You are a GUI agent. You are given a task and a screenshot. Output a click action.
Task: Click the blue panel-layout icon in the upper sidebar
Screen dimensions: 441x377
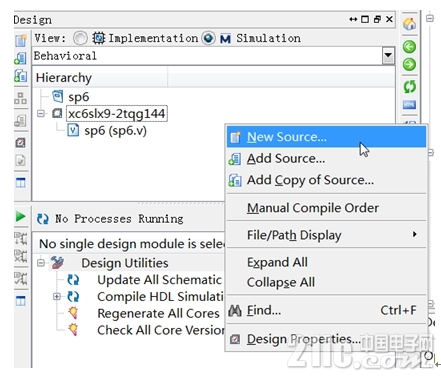coord(20,182)
